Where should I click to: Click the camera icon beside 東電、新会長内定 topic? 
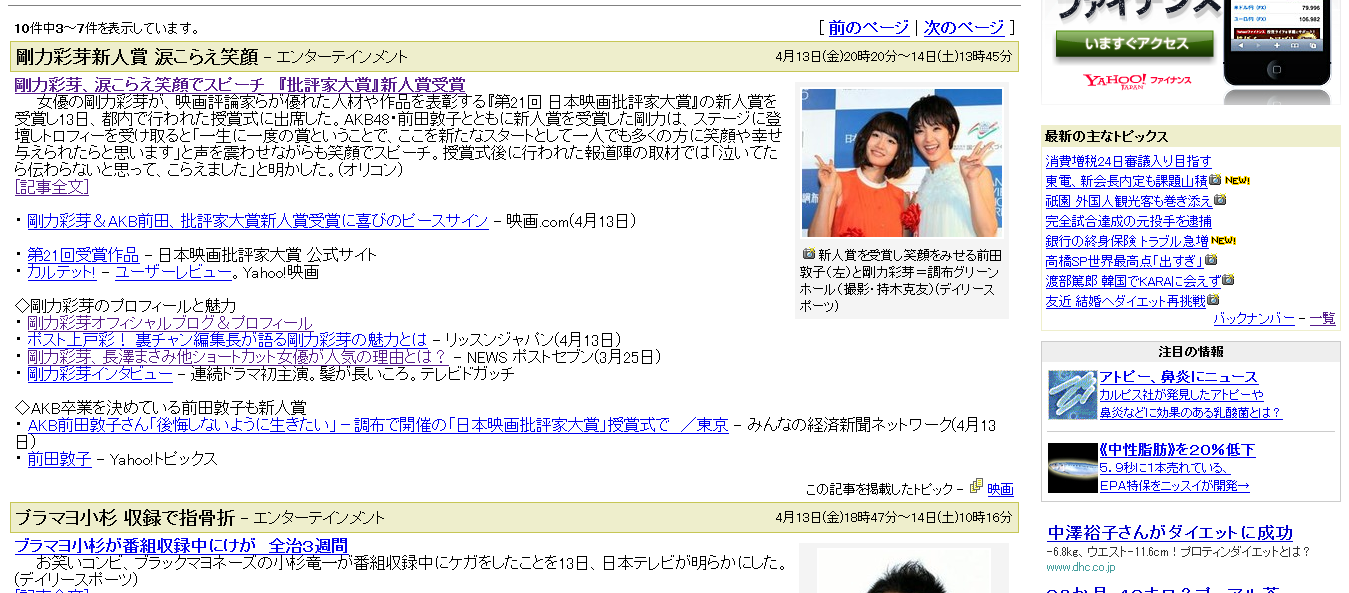pos(1215,180)
